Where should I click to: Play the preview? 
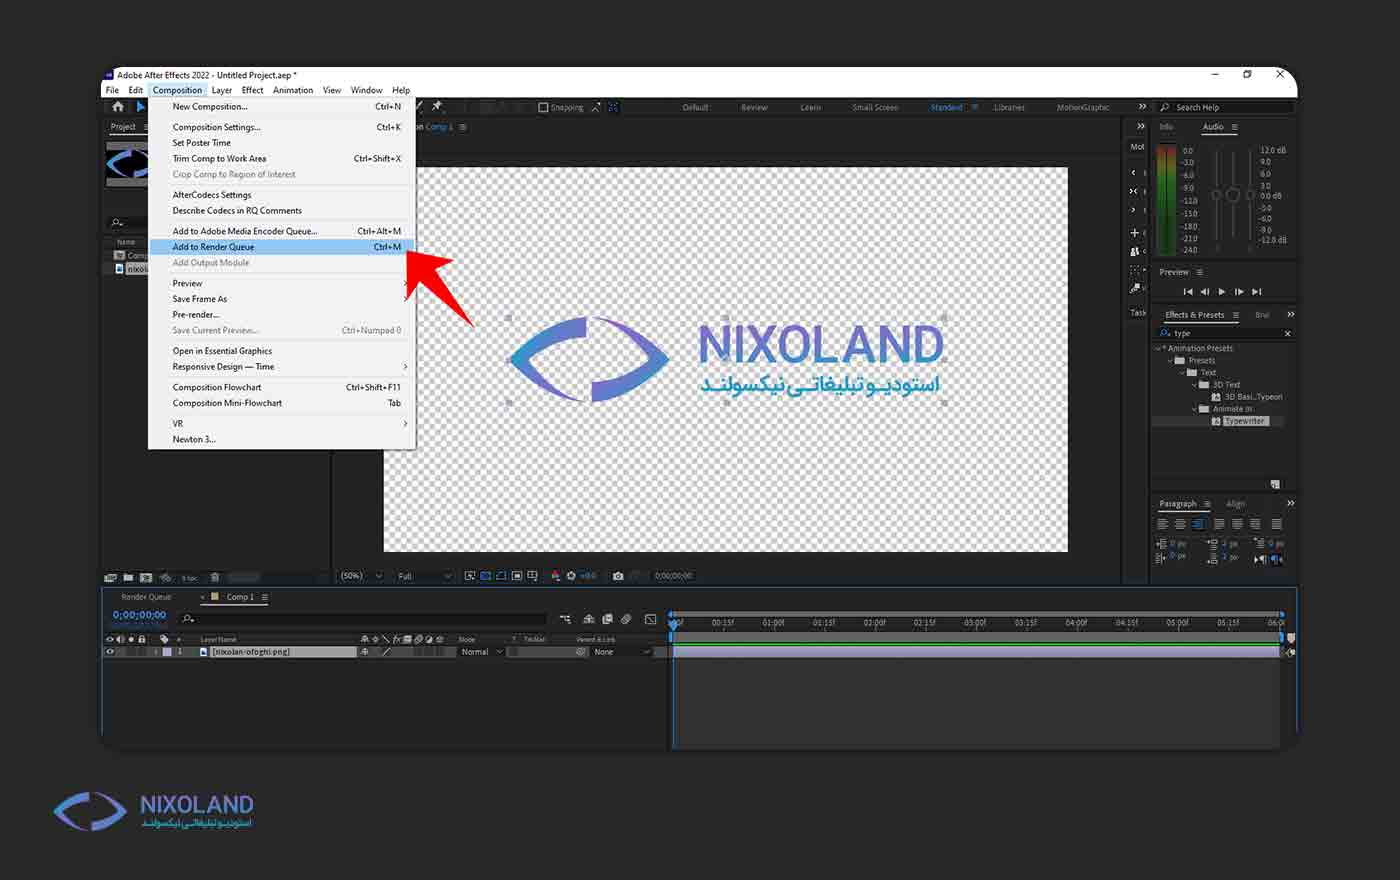coord(1221,292)
